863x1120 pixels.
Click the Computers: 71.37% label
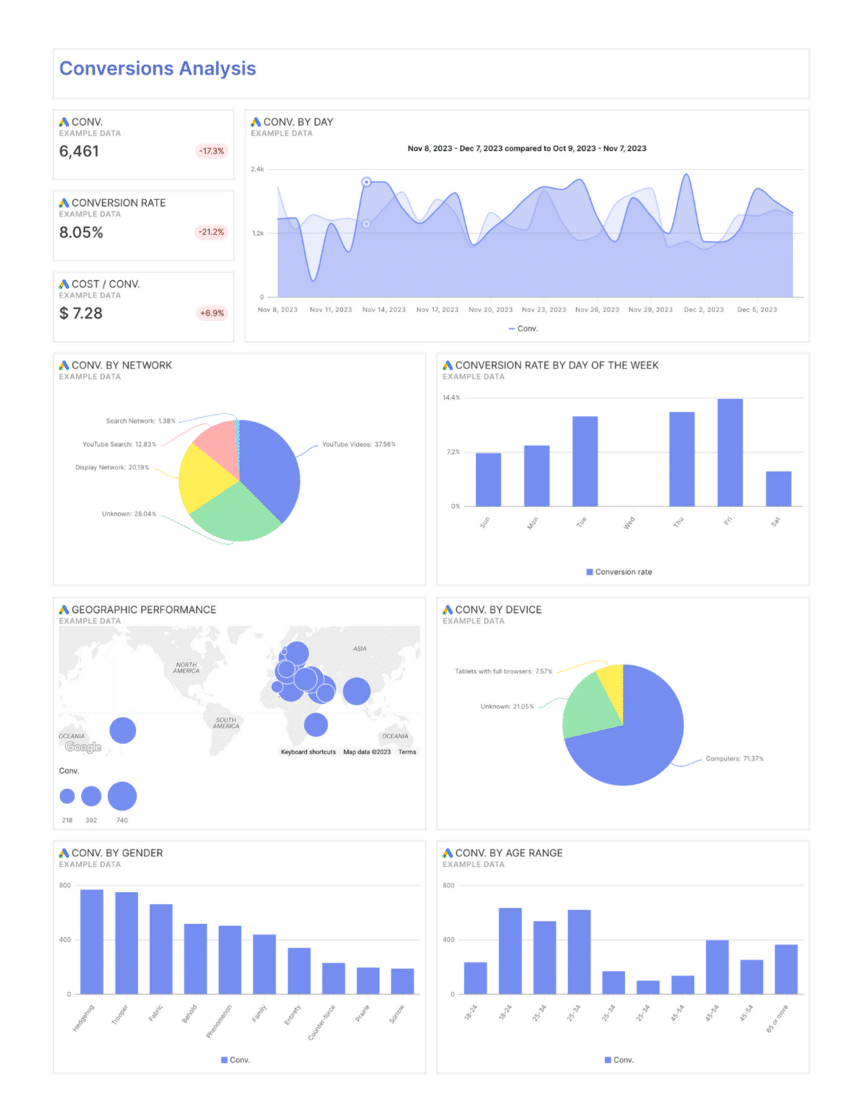[734, 759]
